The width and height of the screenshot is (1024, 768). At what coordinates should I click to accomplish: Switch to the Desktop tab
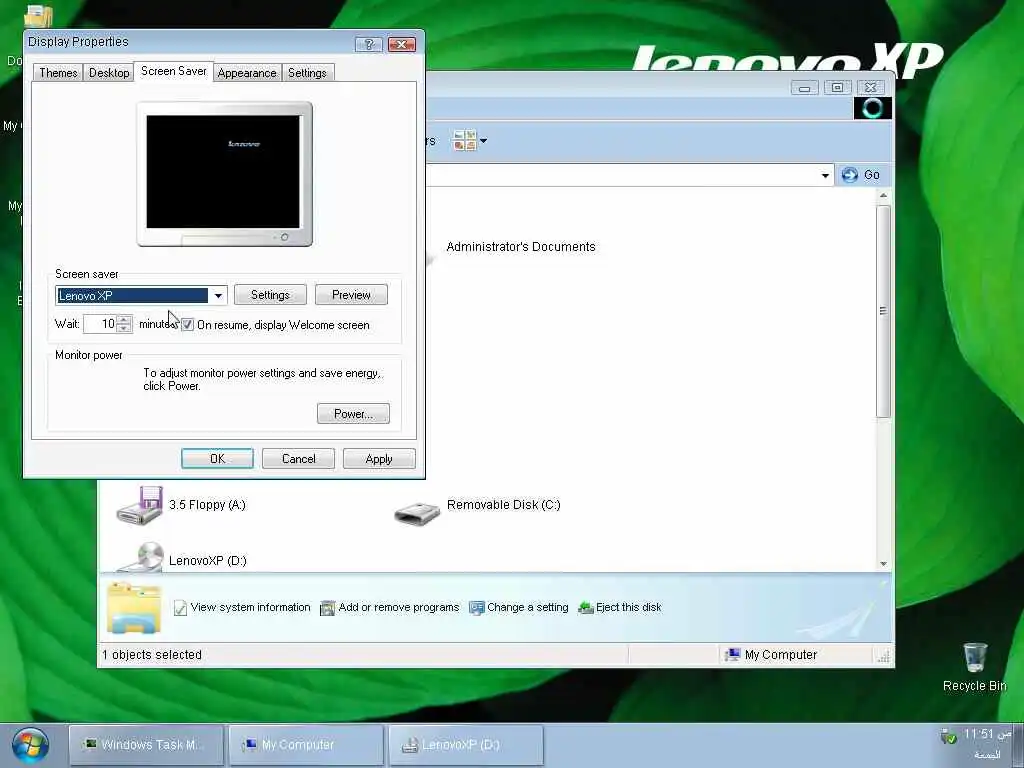click(109, 72)
